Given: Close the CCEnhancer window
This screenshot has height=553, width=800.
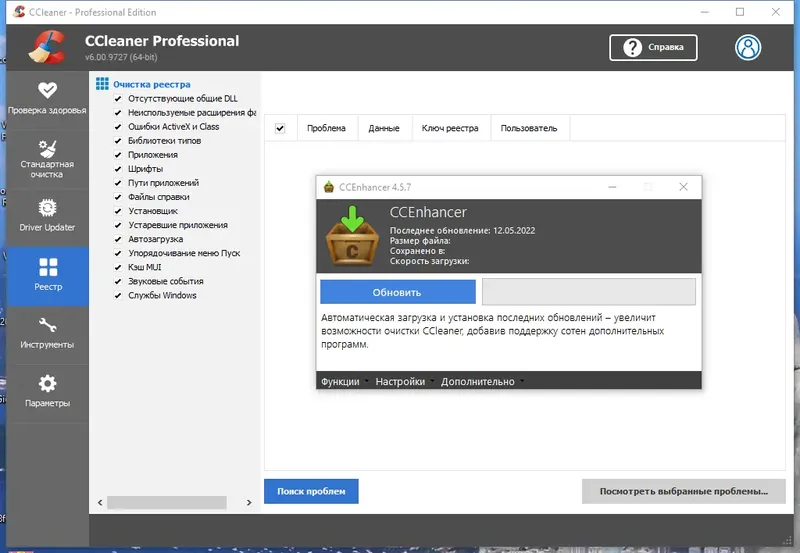Looking at the screenshot, I should click(x=683, y=187).
